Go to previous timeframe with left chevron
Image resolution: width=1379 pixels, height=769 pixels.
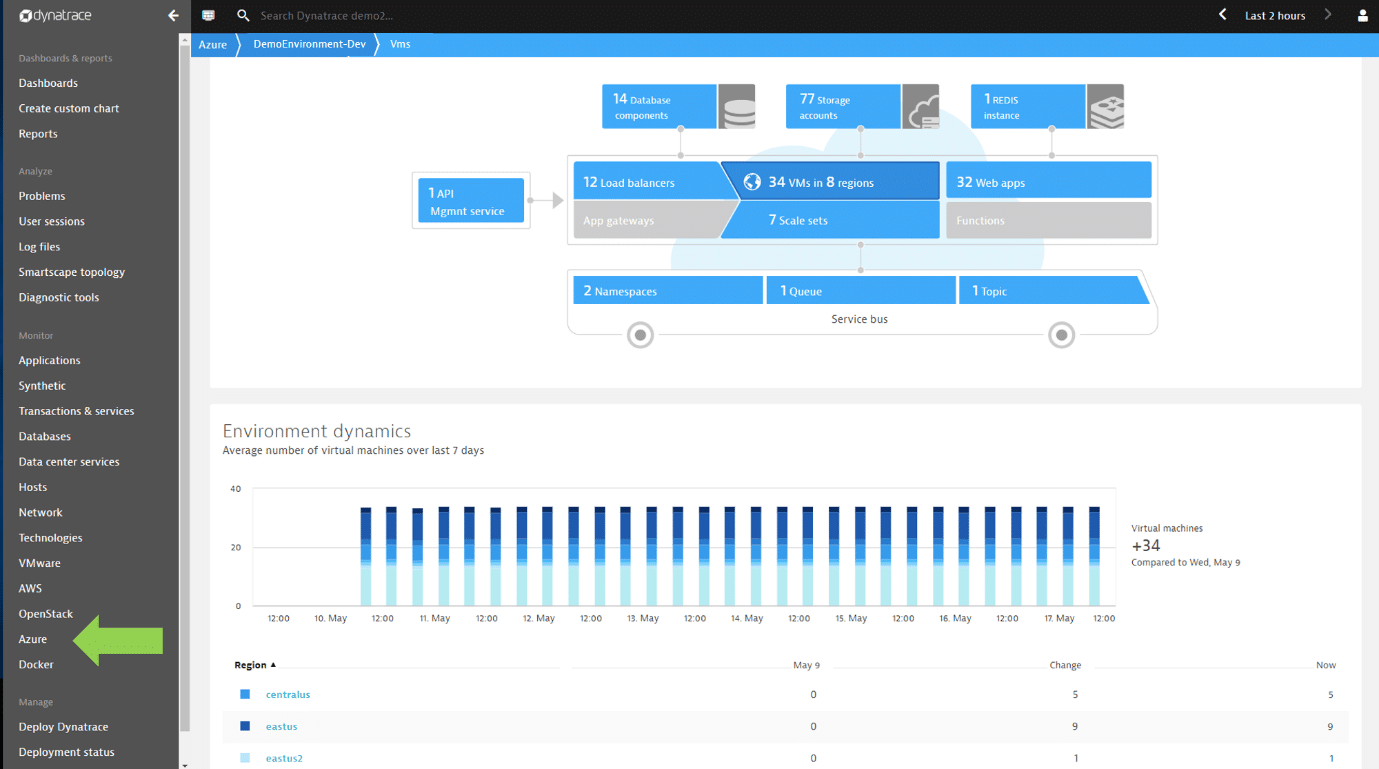tap(1222, 15)
